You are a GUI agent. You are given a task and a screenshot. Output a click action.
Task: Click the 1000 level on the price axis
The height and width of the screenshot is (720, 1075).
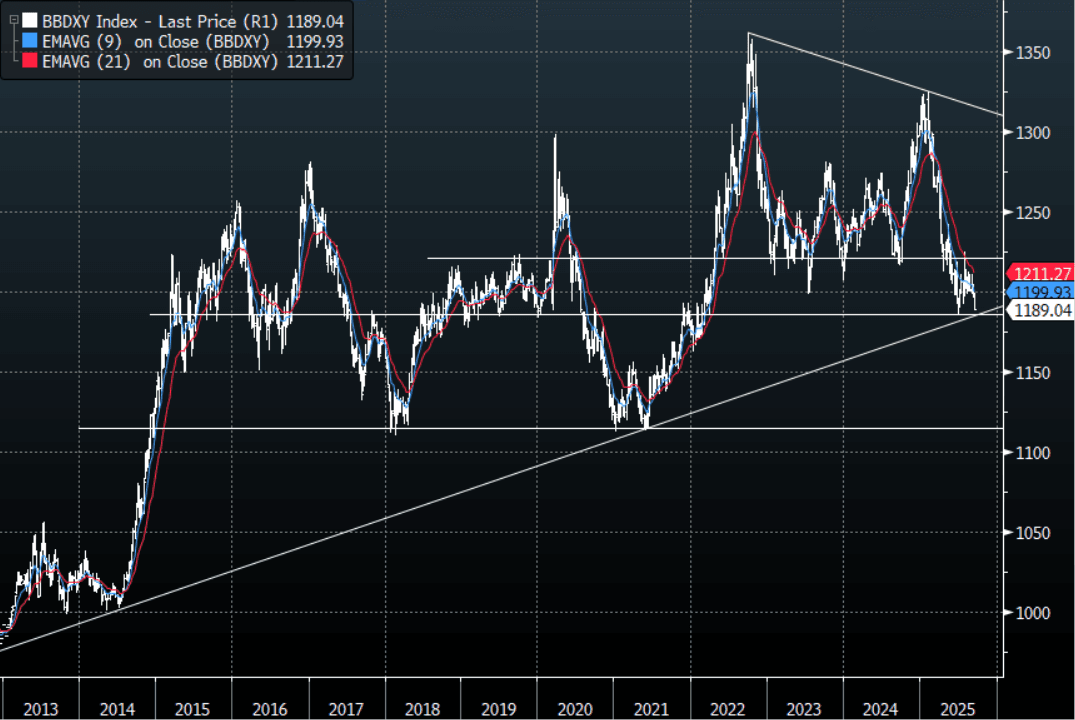pyautogui.click(x=1029, y=613)
